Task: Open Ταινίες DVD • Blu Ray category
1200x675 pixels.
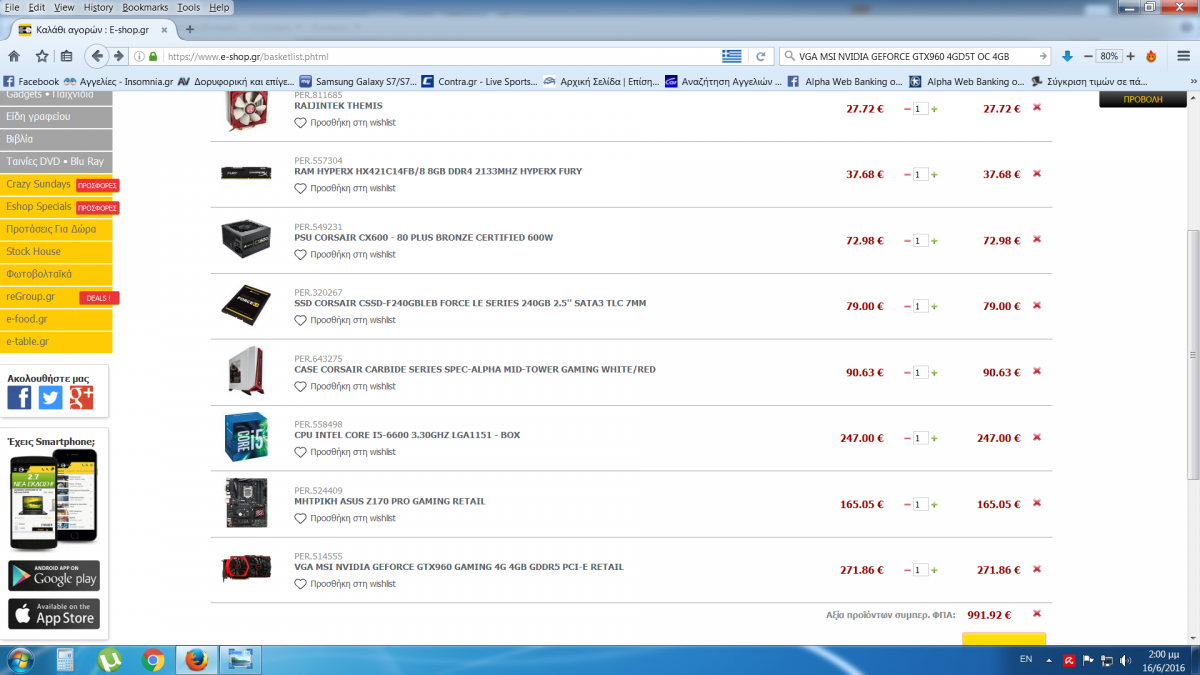Action: pos(56,161)
